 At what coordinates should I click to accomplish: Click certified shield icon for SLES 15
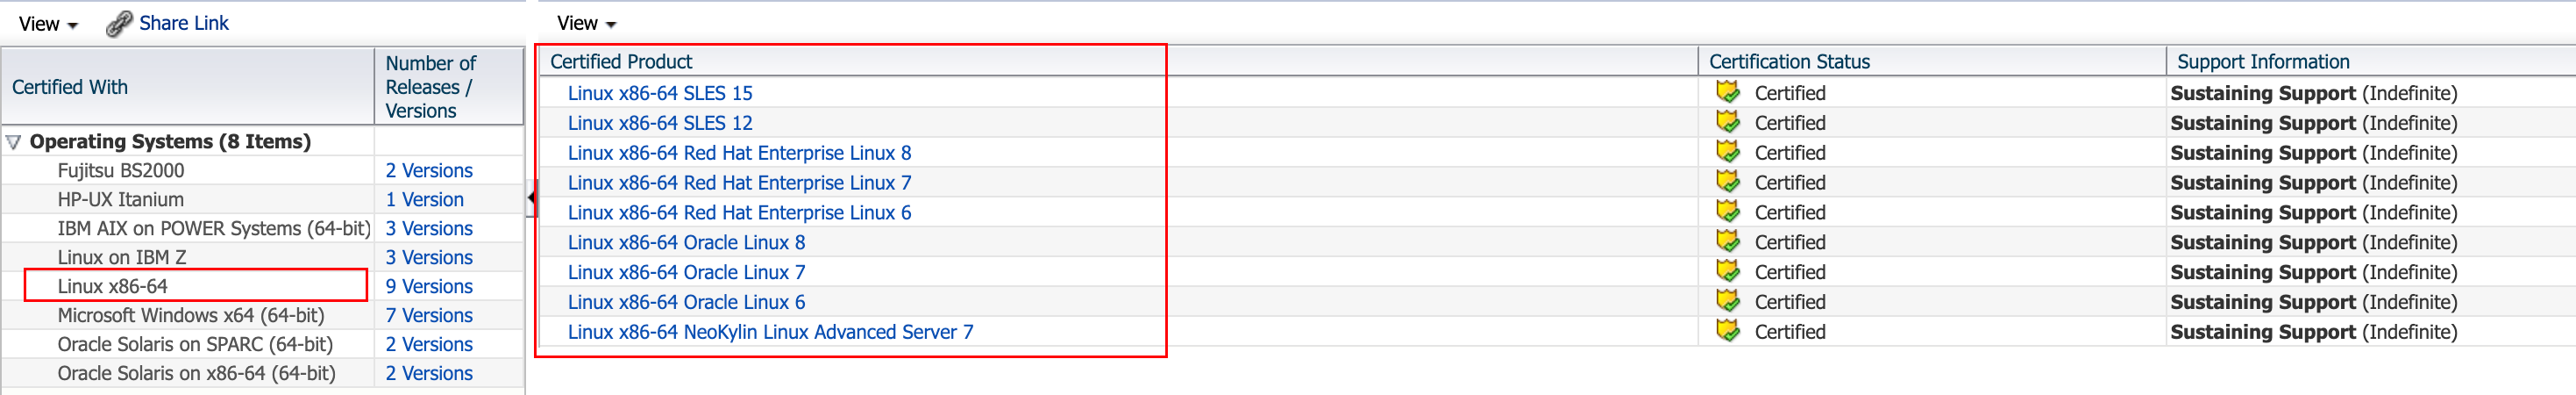pos(1727,92)
